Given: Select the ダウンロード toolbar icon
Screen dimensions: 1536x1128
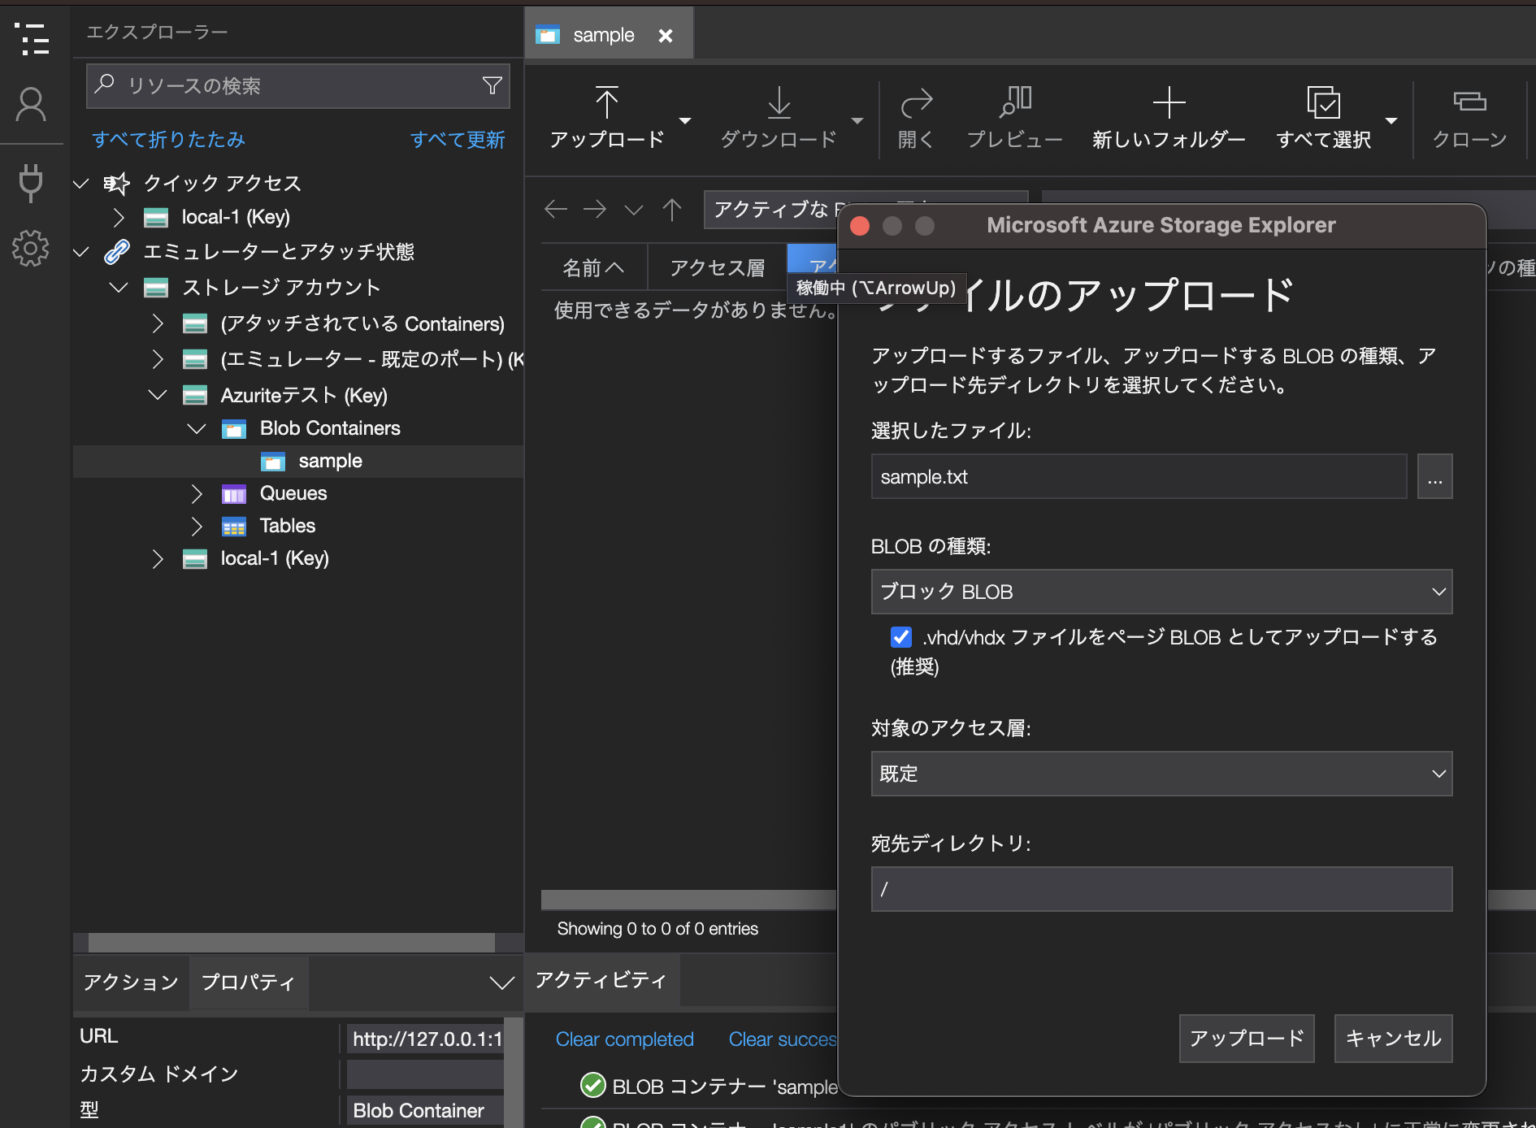Looking at the screenshot, I should (779, 117).
